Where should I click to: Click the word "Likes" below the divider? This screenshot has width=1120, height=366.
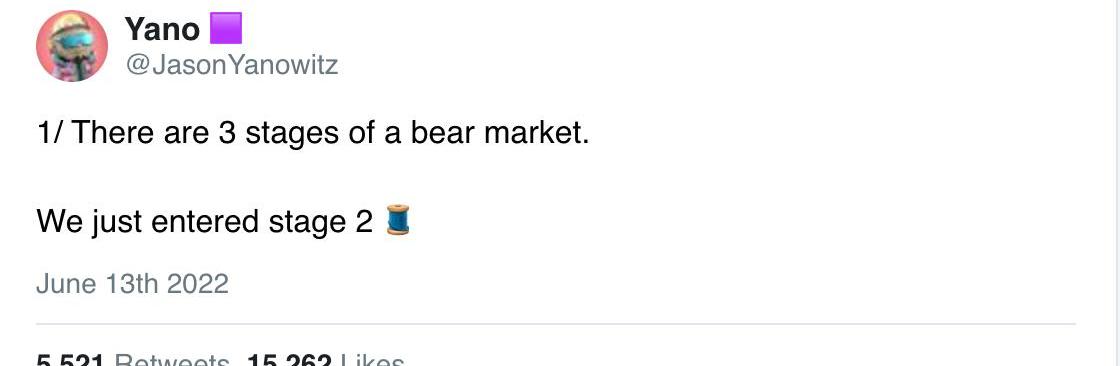[372, 360]
